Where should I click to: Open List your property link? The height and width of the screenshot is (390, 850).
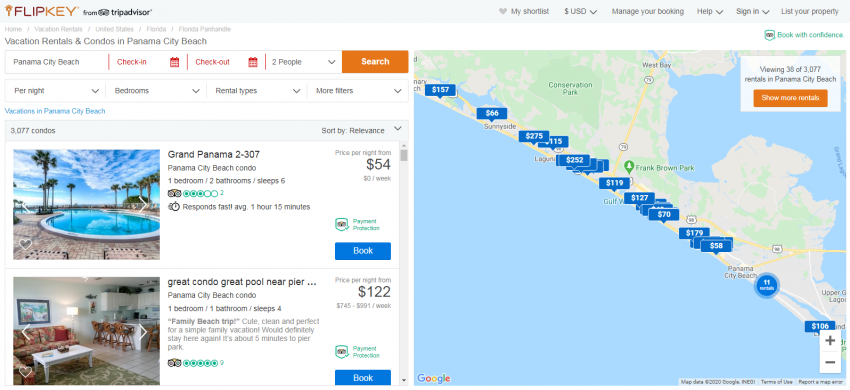tap(810, 11)
